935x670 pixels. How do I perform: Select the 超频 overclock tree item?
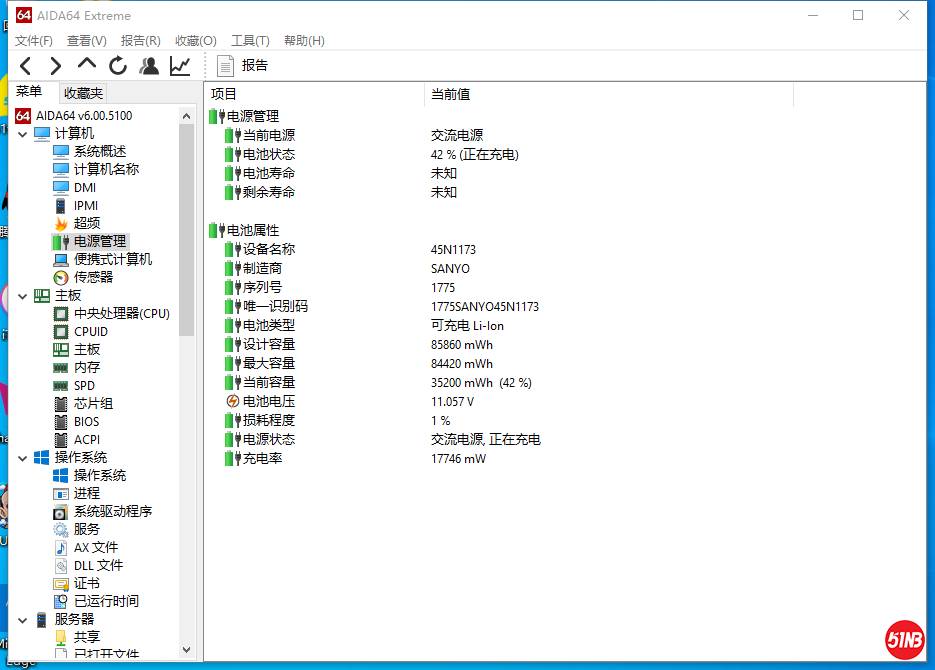pyautogui.click(x=87, y=223)
